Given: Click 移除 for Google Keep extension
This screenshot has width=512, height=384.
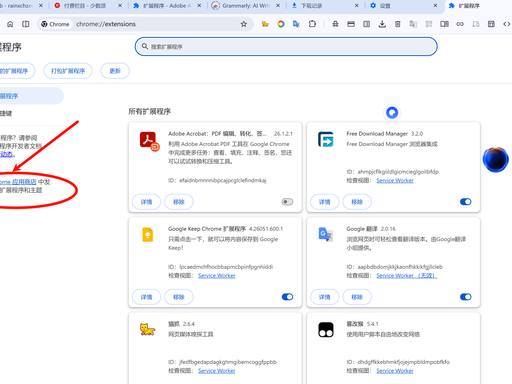Looking at the screenshot, I should 179,297.
